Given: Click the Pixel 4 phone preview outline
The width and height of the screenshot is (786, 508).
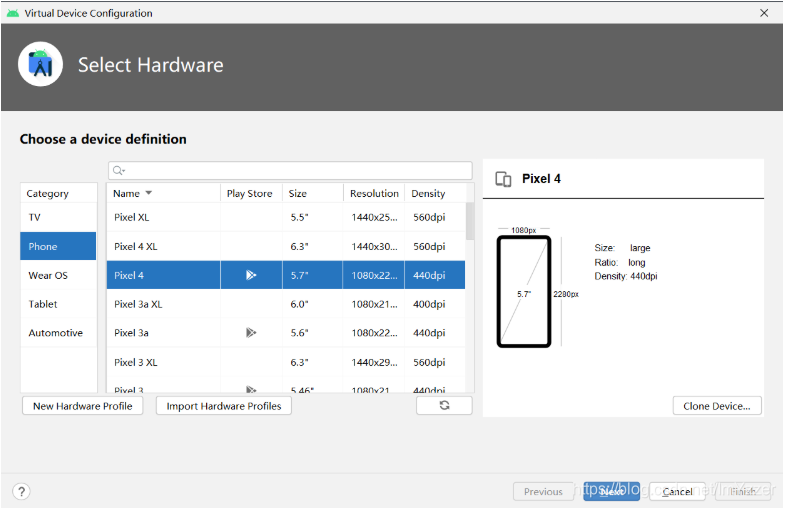Looking at the screenshot, I should (524, 291).
